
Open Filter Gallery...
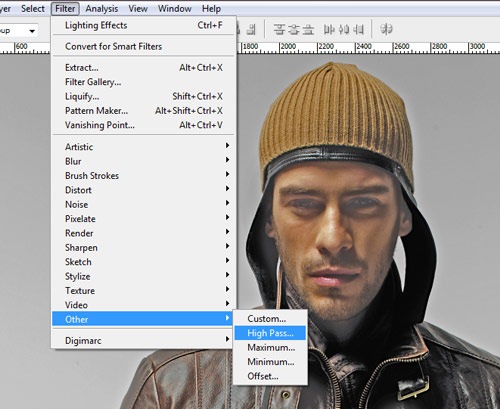(143, 82)
